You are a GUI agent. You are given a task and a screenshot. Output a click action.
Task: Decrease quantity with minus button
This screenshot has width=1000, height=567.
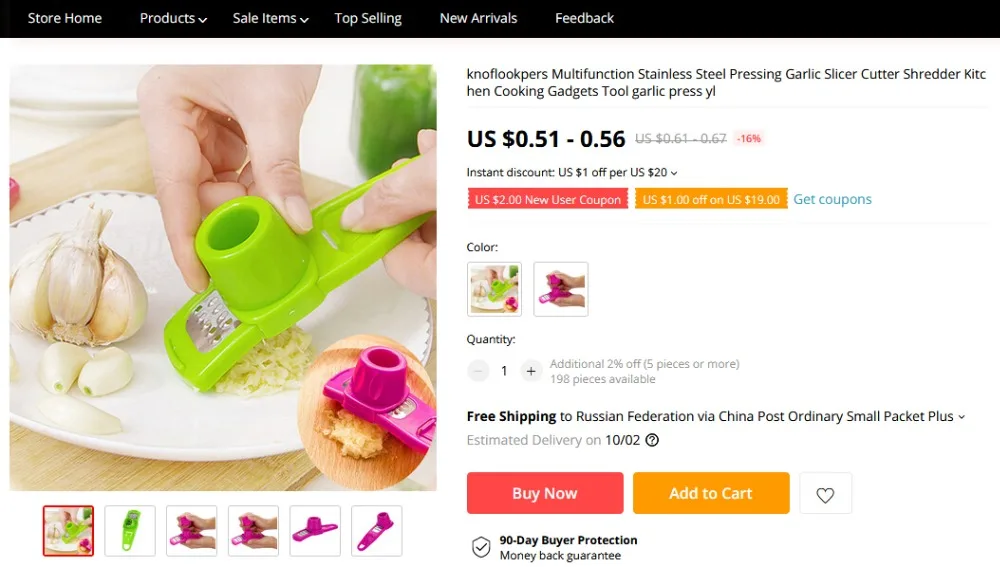[x=478, y=371]
